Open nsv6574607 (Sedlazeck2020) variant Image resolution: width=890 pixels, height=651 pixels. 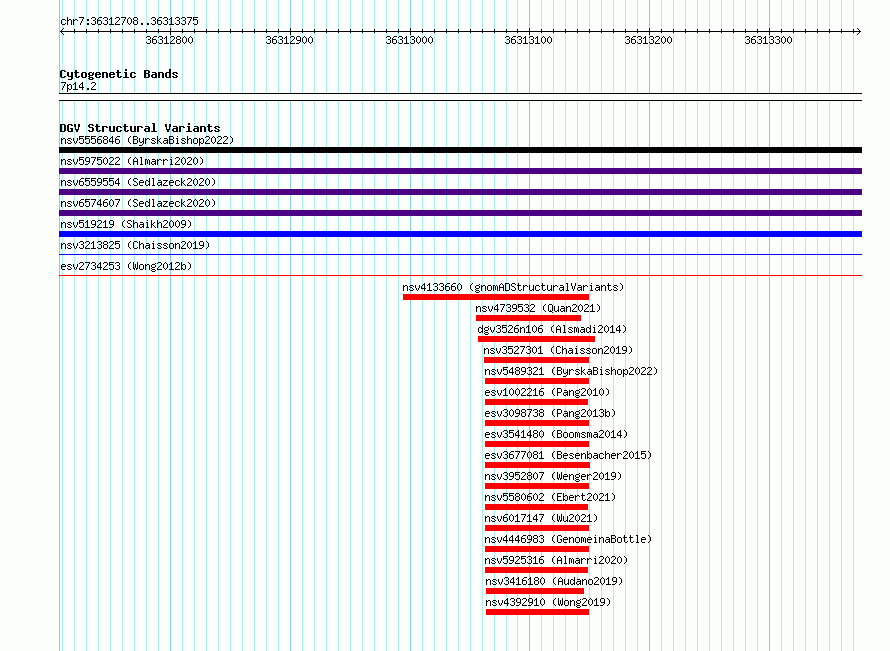point(138,203)
